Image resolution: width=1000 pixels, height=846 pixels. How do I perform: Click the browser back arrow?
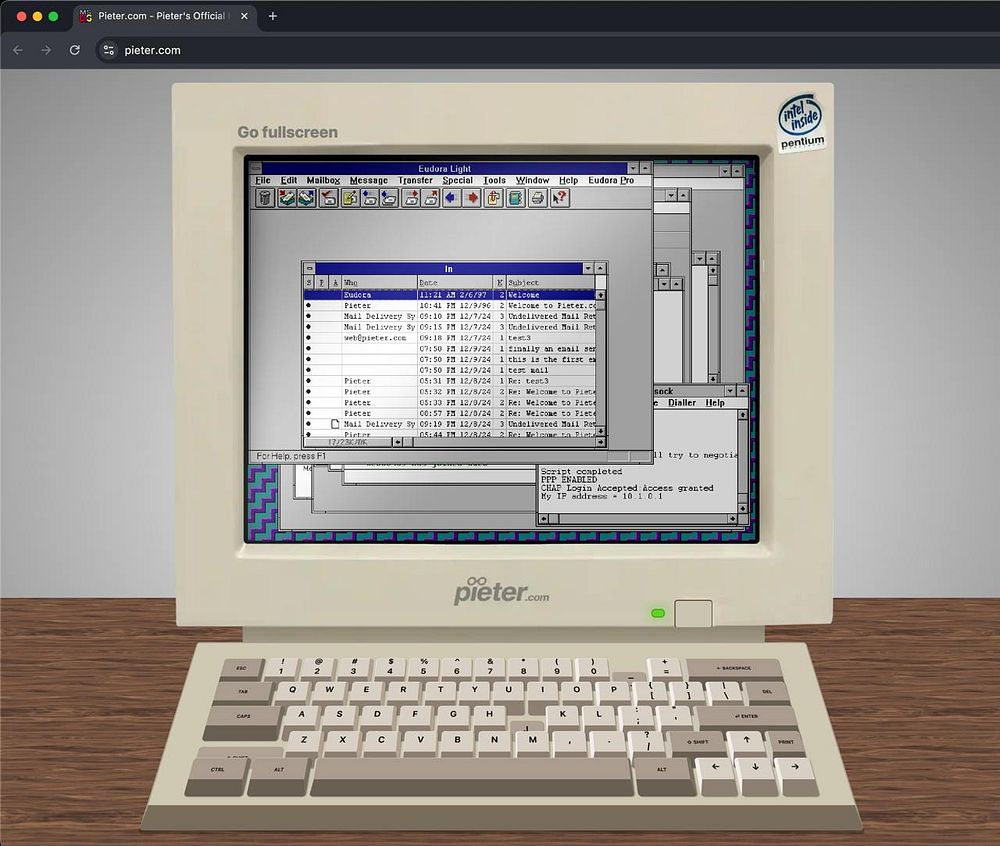pos(18,50)
